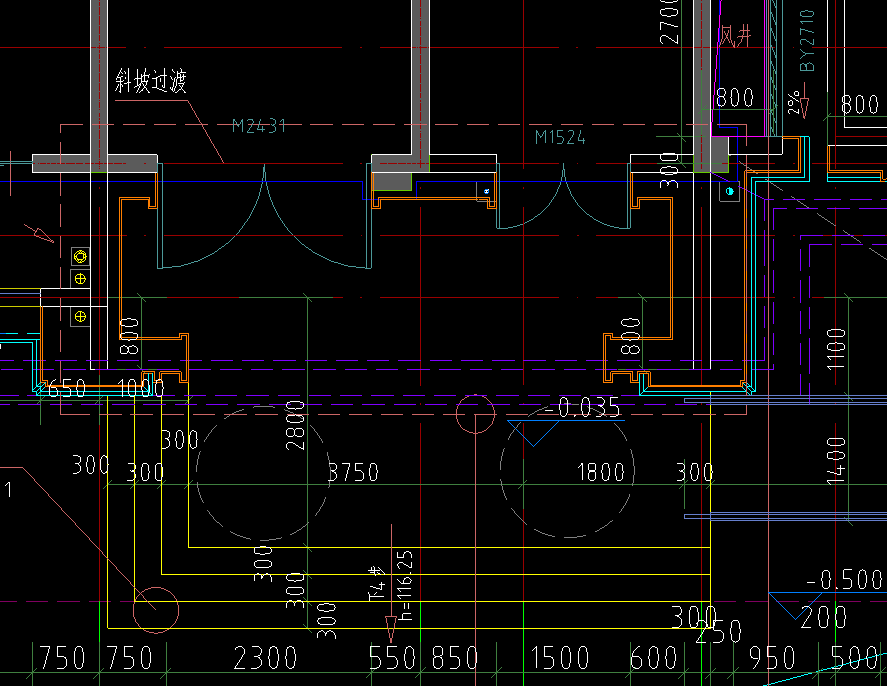Select the -0.035 elevation text
The height and width of the screenshot is (686, 887).
[582, 407]
